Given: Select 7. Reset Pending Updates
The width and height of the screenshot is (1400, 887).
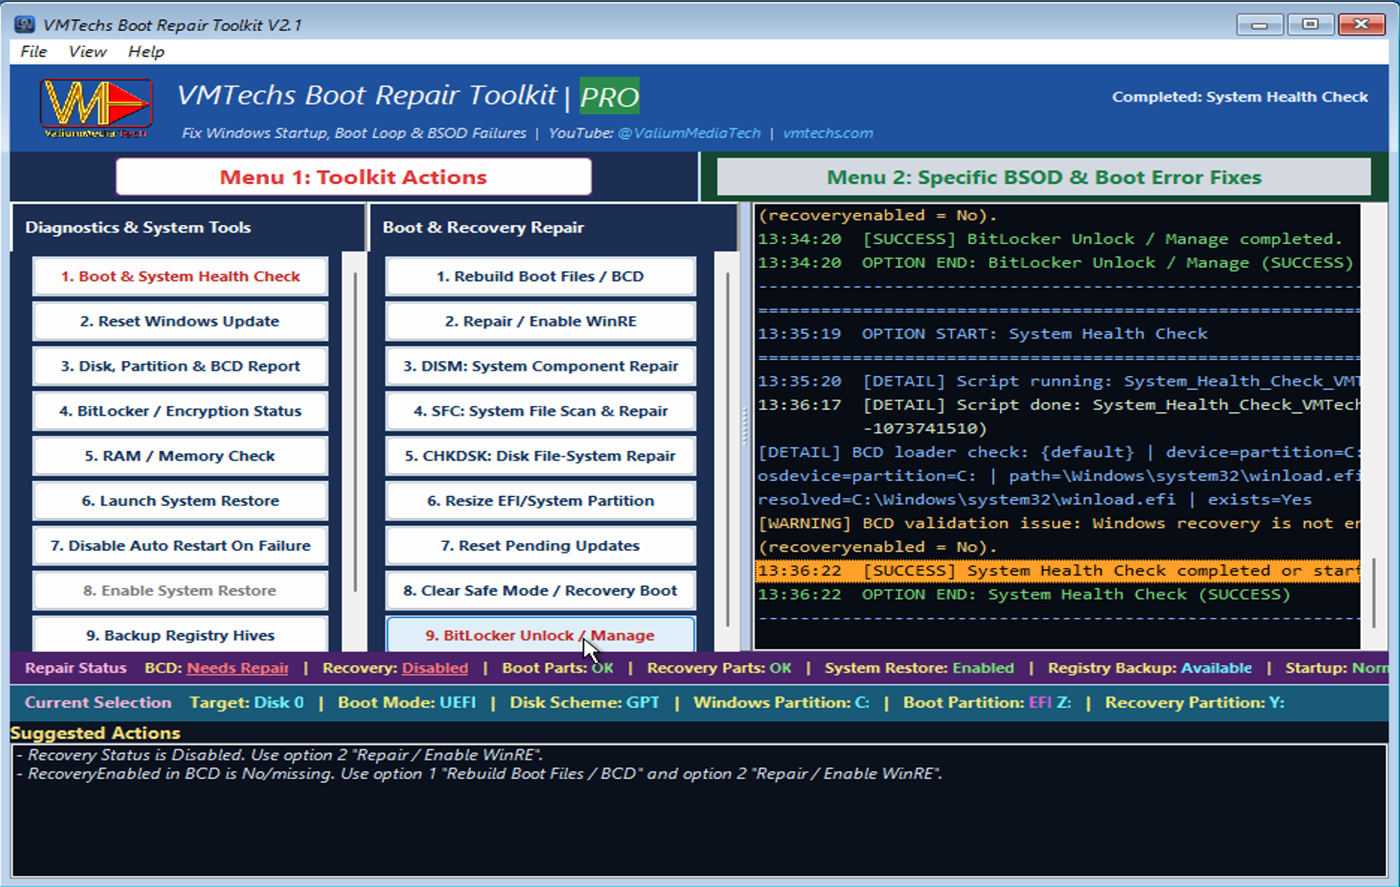Looking at the screenshot, I should 540,546.
